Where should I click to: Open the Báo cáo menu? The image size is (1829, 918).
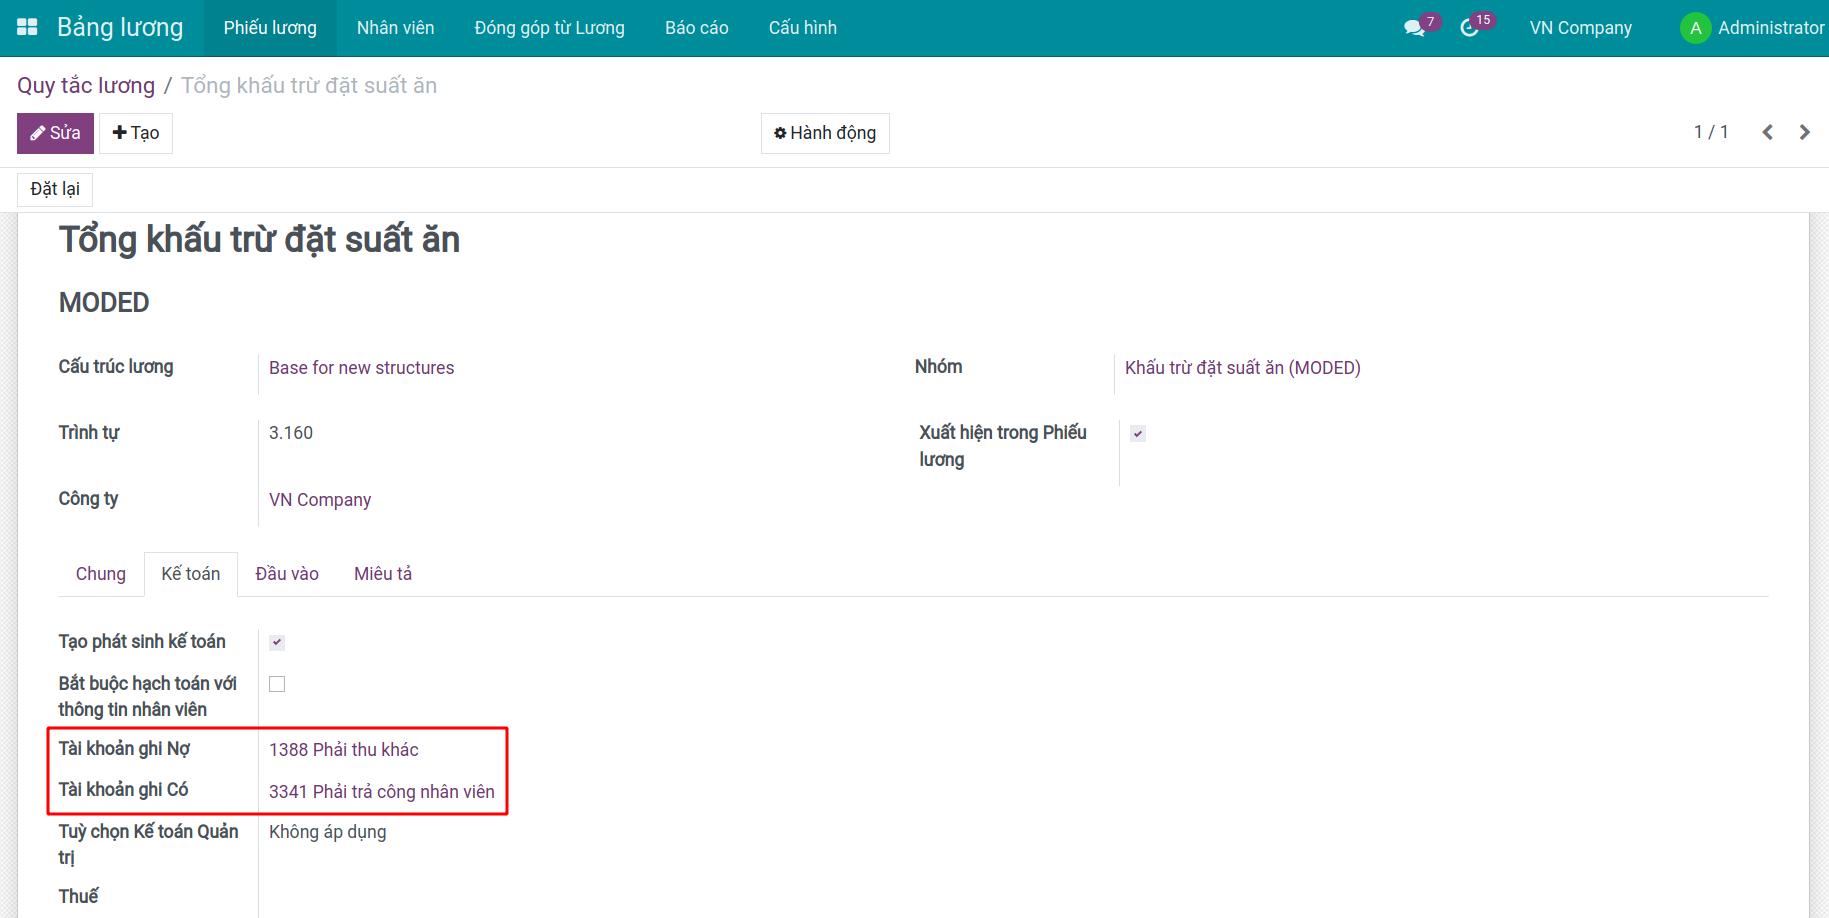(x=696, y=28)
